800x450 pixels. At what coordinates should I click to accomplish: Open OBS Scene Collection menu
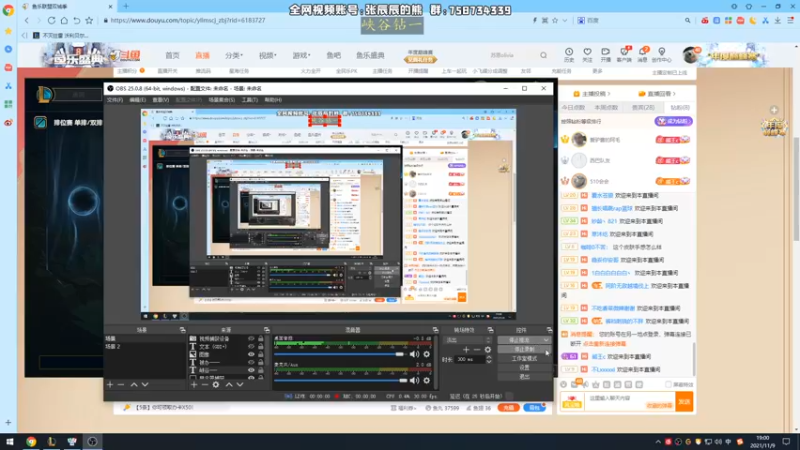click(x=221, y=100)
